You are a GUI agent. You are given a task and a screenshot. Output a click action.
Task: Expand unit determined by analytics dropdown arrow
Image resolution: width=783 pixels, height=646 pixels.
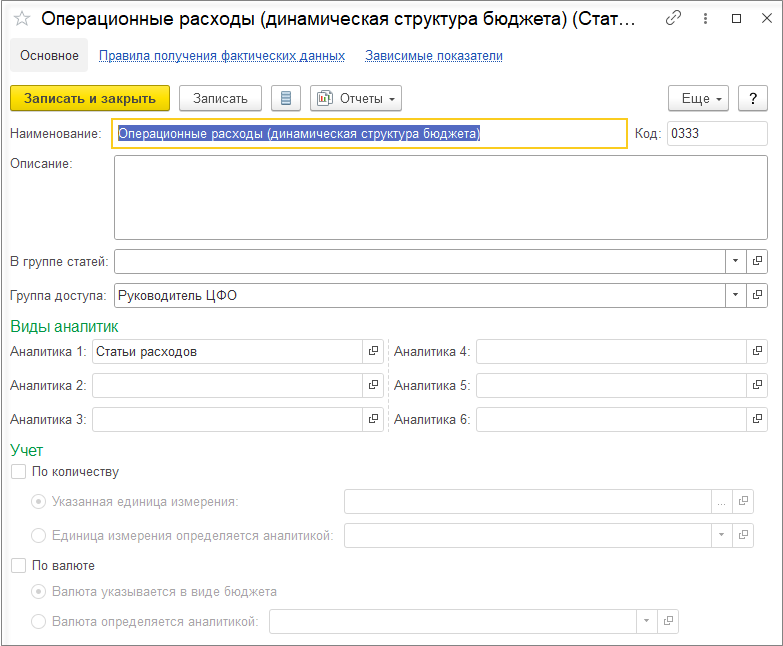click(x=722, y=535)
